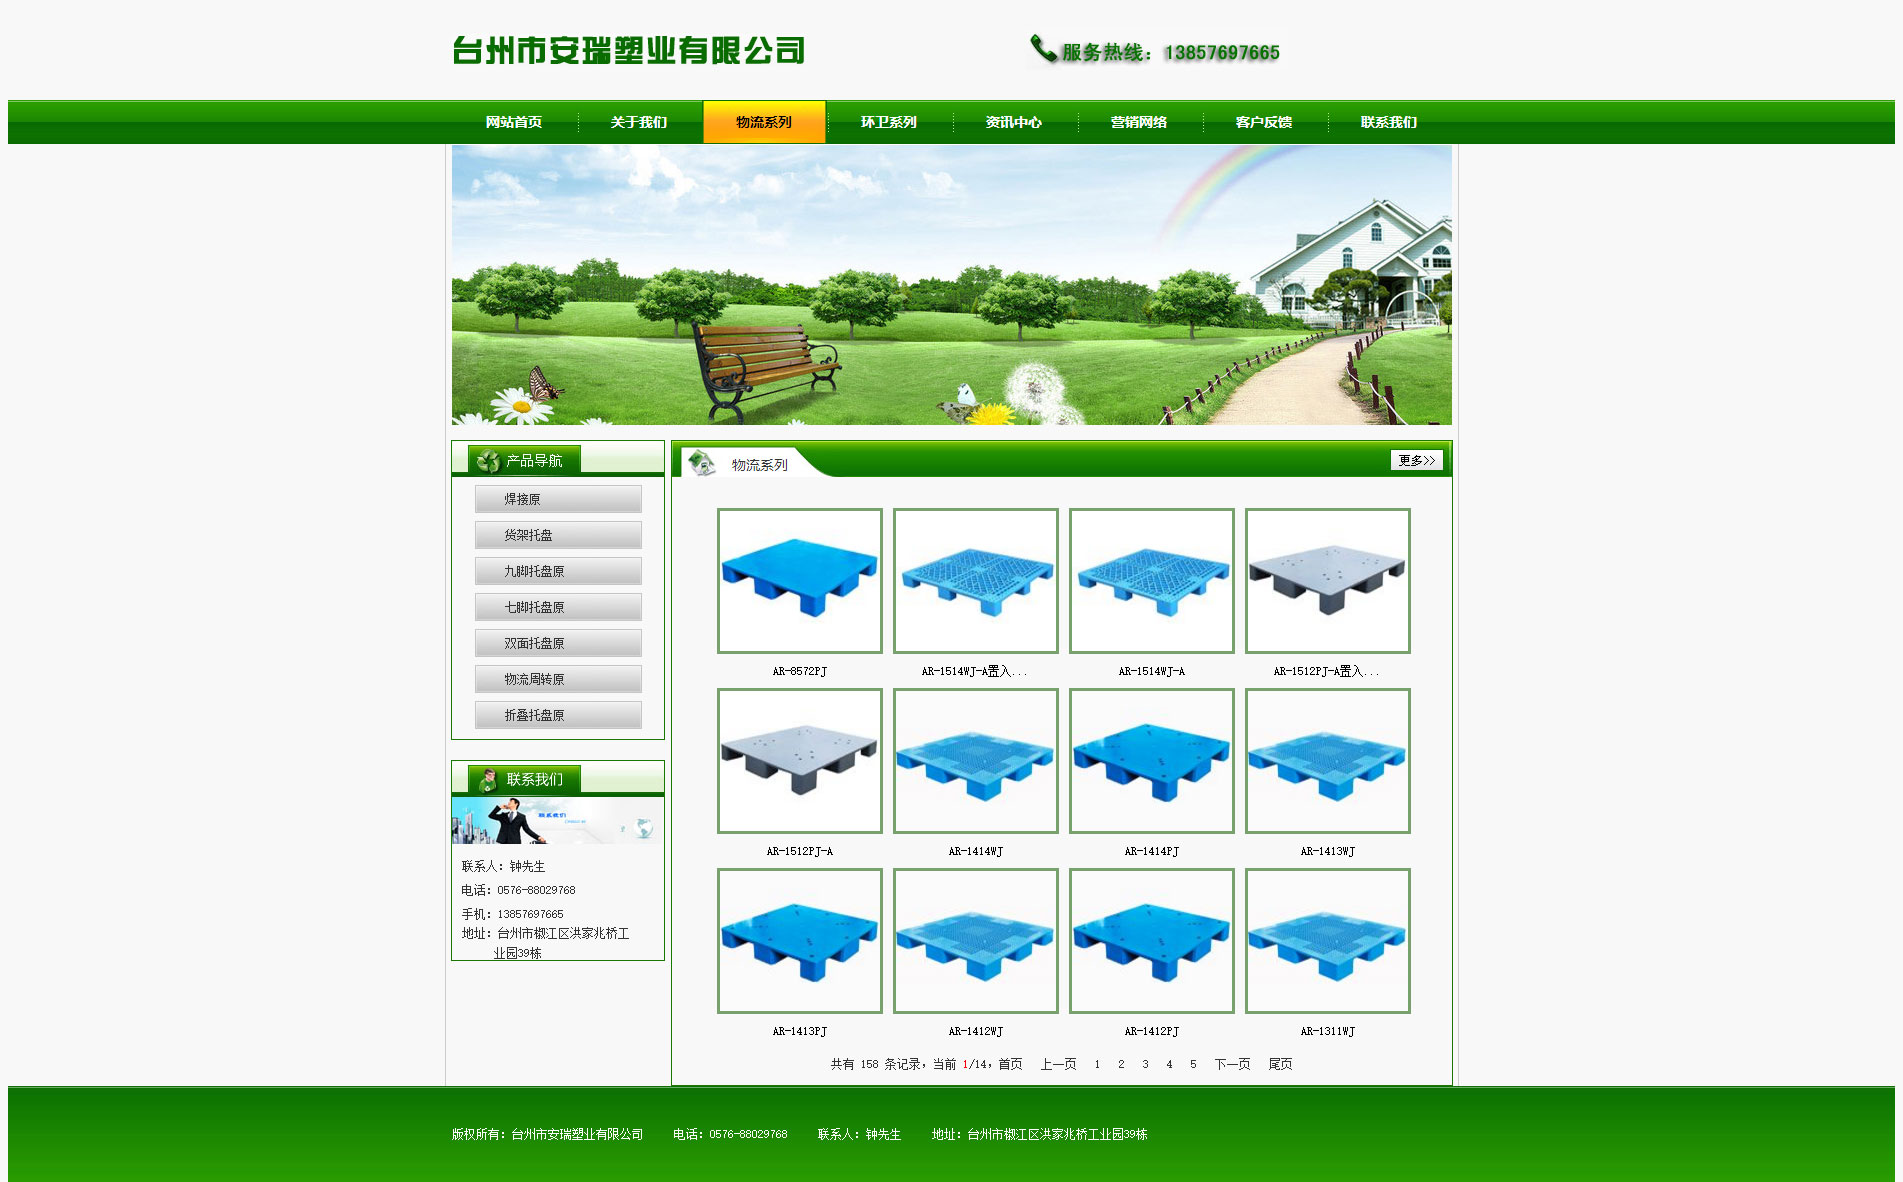Screen dimensions: 1903x1182
Task: Open the 联系我们 item in the top navigation
Action: pos(1388,122)
